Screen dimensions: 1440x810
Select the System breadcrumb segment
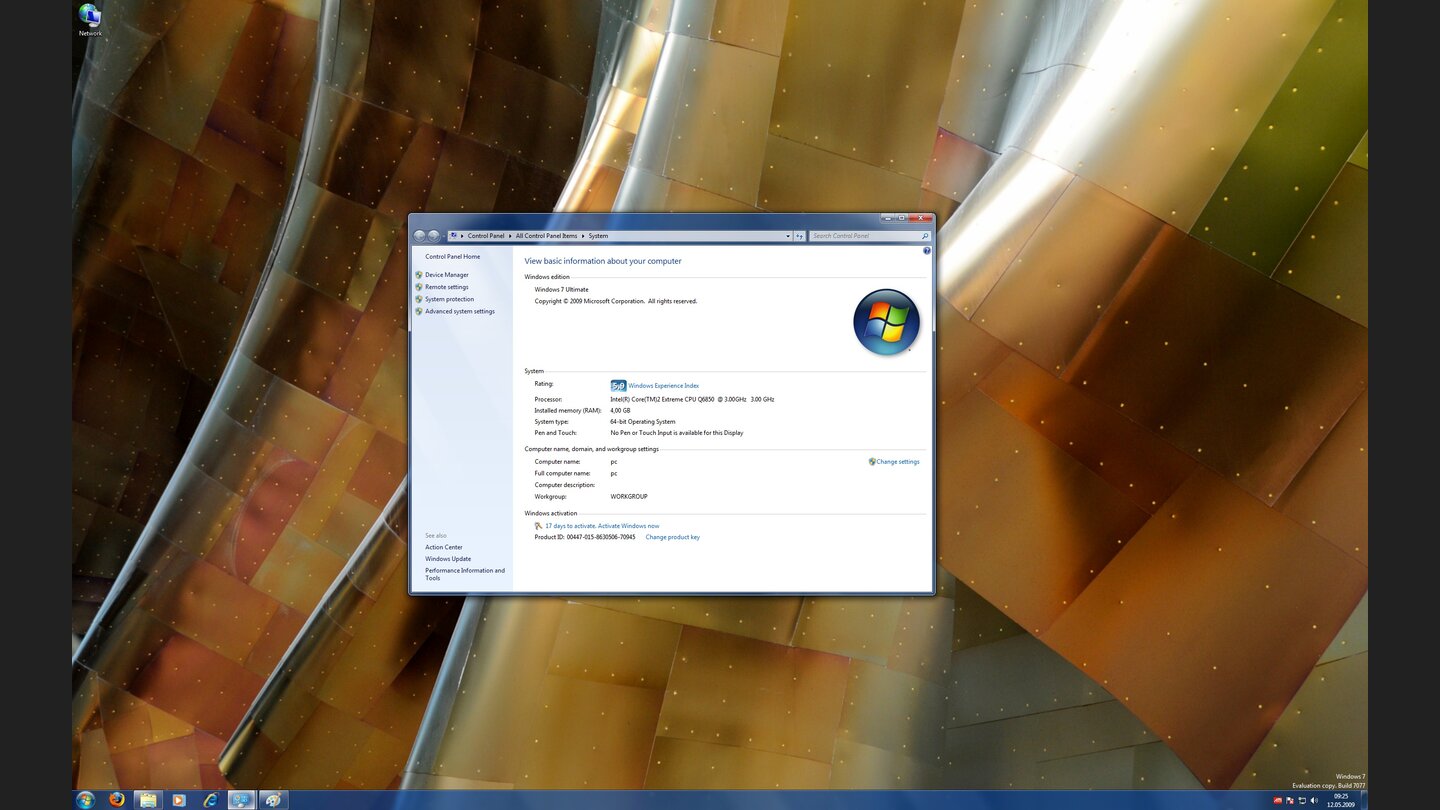pyautogui.click(x=598, y=236)
